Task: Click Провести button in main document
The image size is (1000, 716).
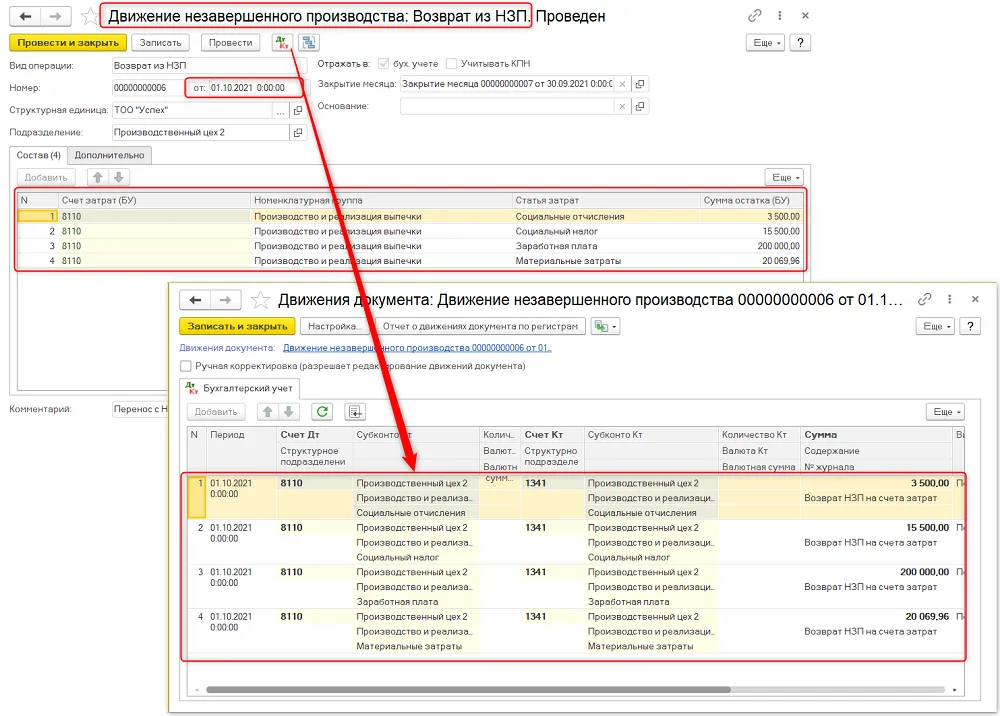Action: click(230, 43)
